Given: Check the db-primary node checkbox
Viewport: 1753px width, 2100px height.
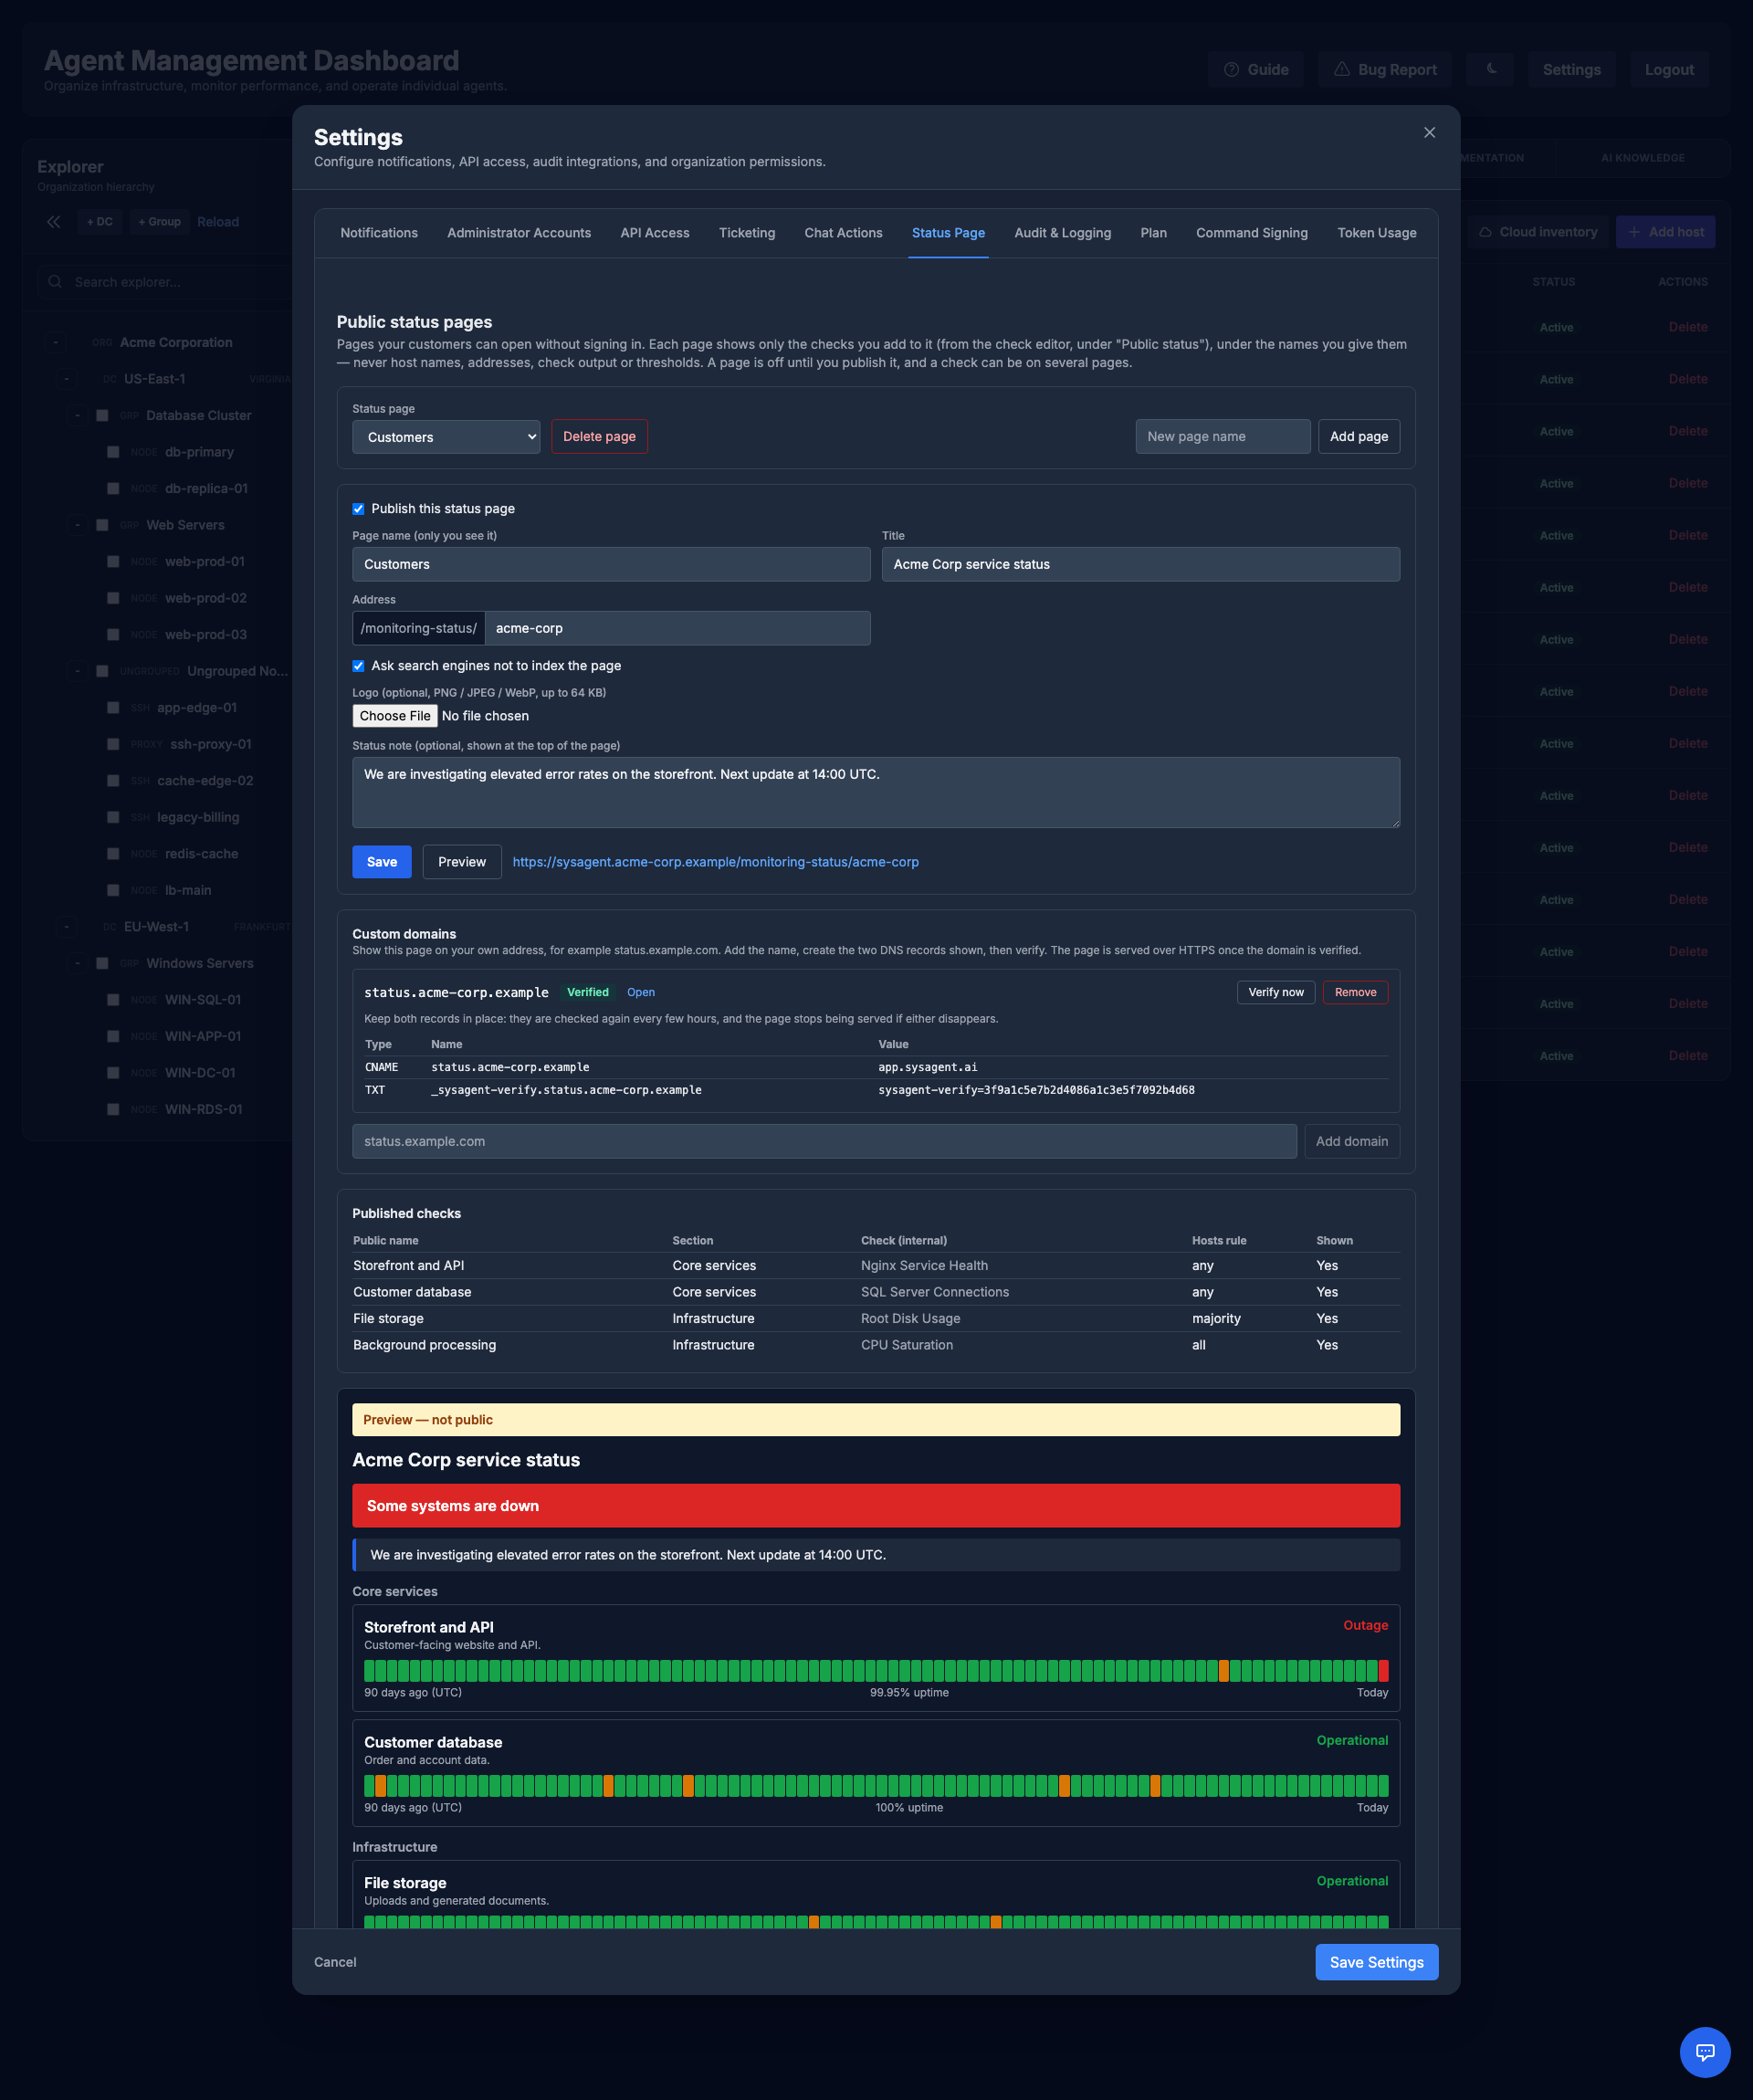Looking at the screenshot, I should (113, 452).
